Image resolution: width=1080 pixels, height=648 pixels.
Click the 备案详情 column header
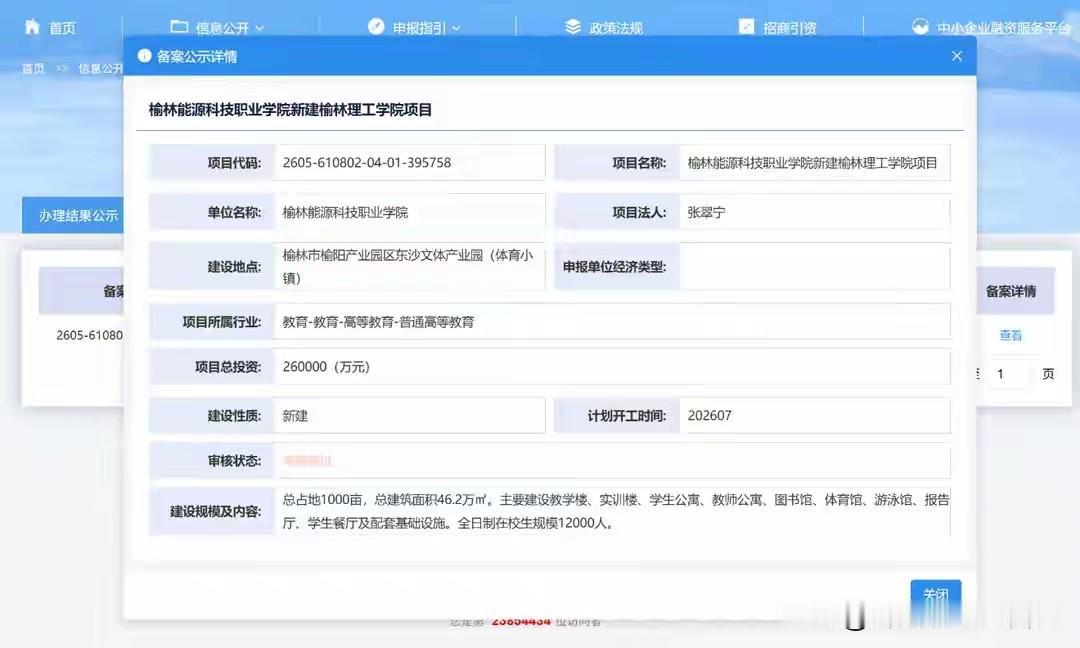pyautogui.click(x=1010, y=291)
